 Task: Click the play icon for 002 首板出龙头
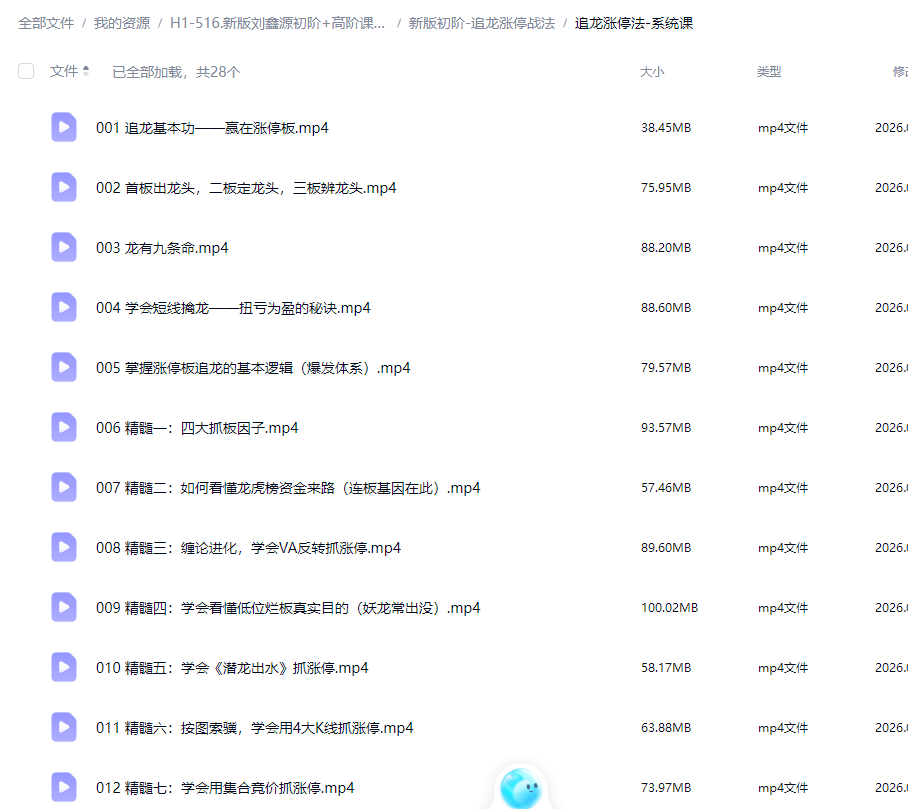(x=63, y=187)
